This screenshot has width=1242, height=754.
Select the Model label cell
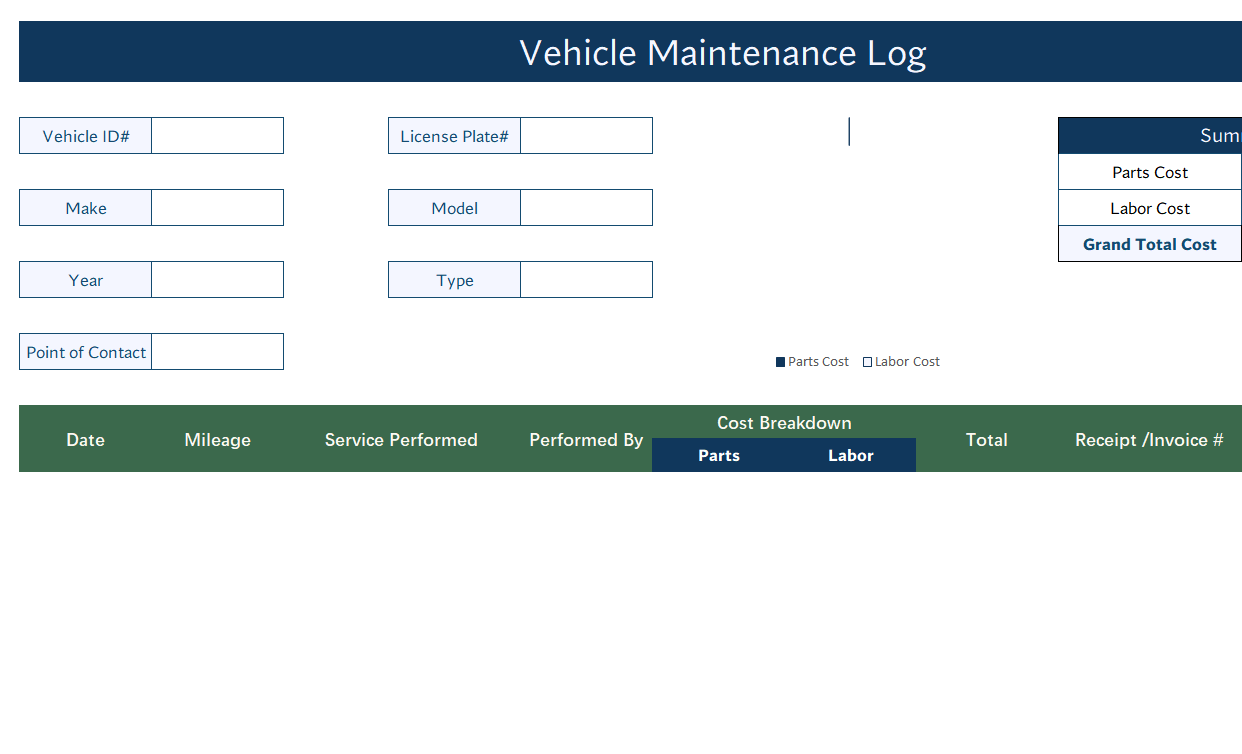pyautogui.click(x=455, y=208)
